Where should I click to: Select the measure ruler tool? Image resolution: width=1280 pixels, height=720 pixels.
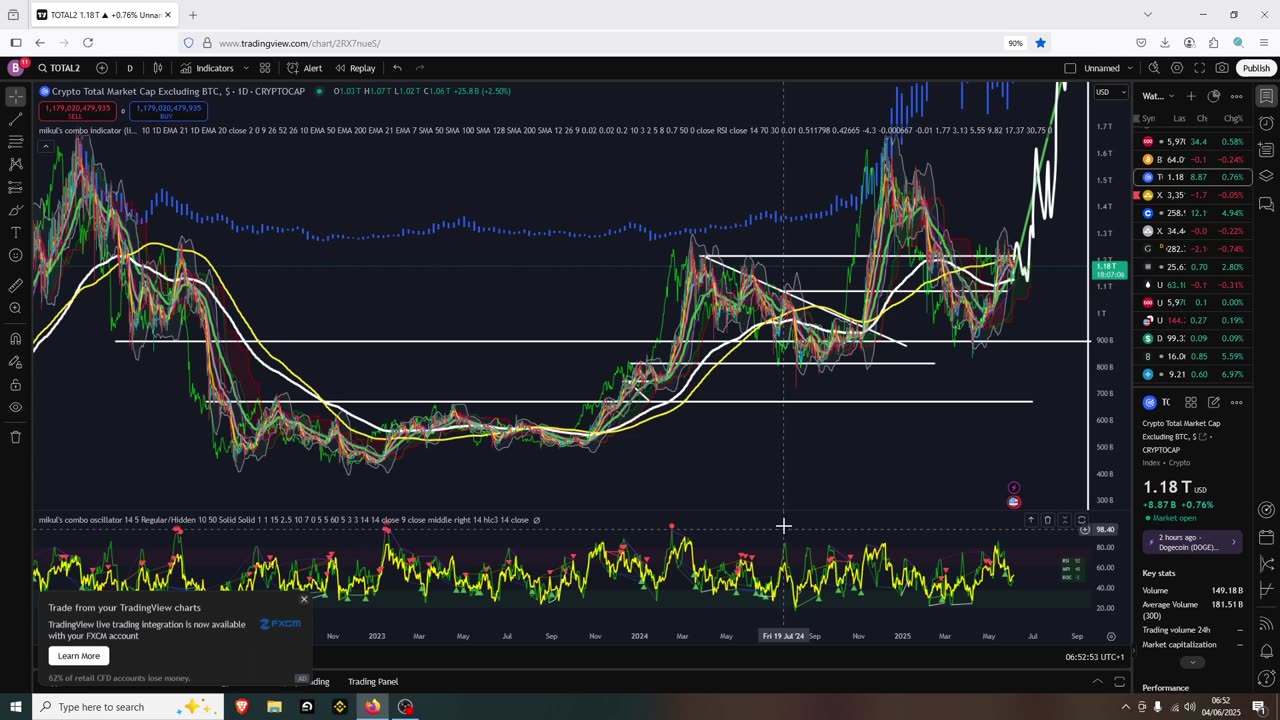(16, 285)
